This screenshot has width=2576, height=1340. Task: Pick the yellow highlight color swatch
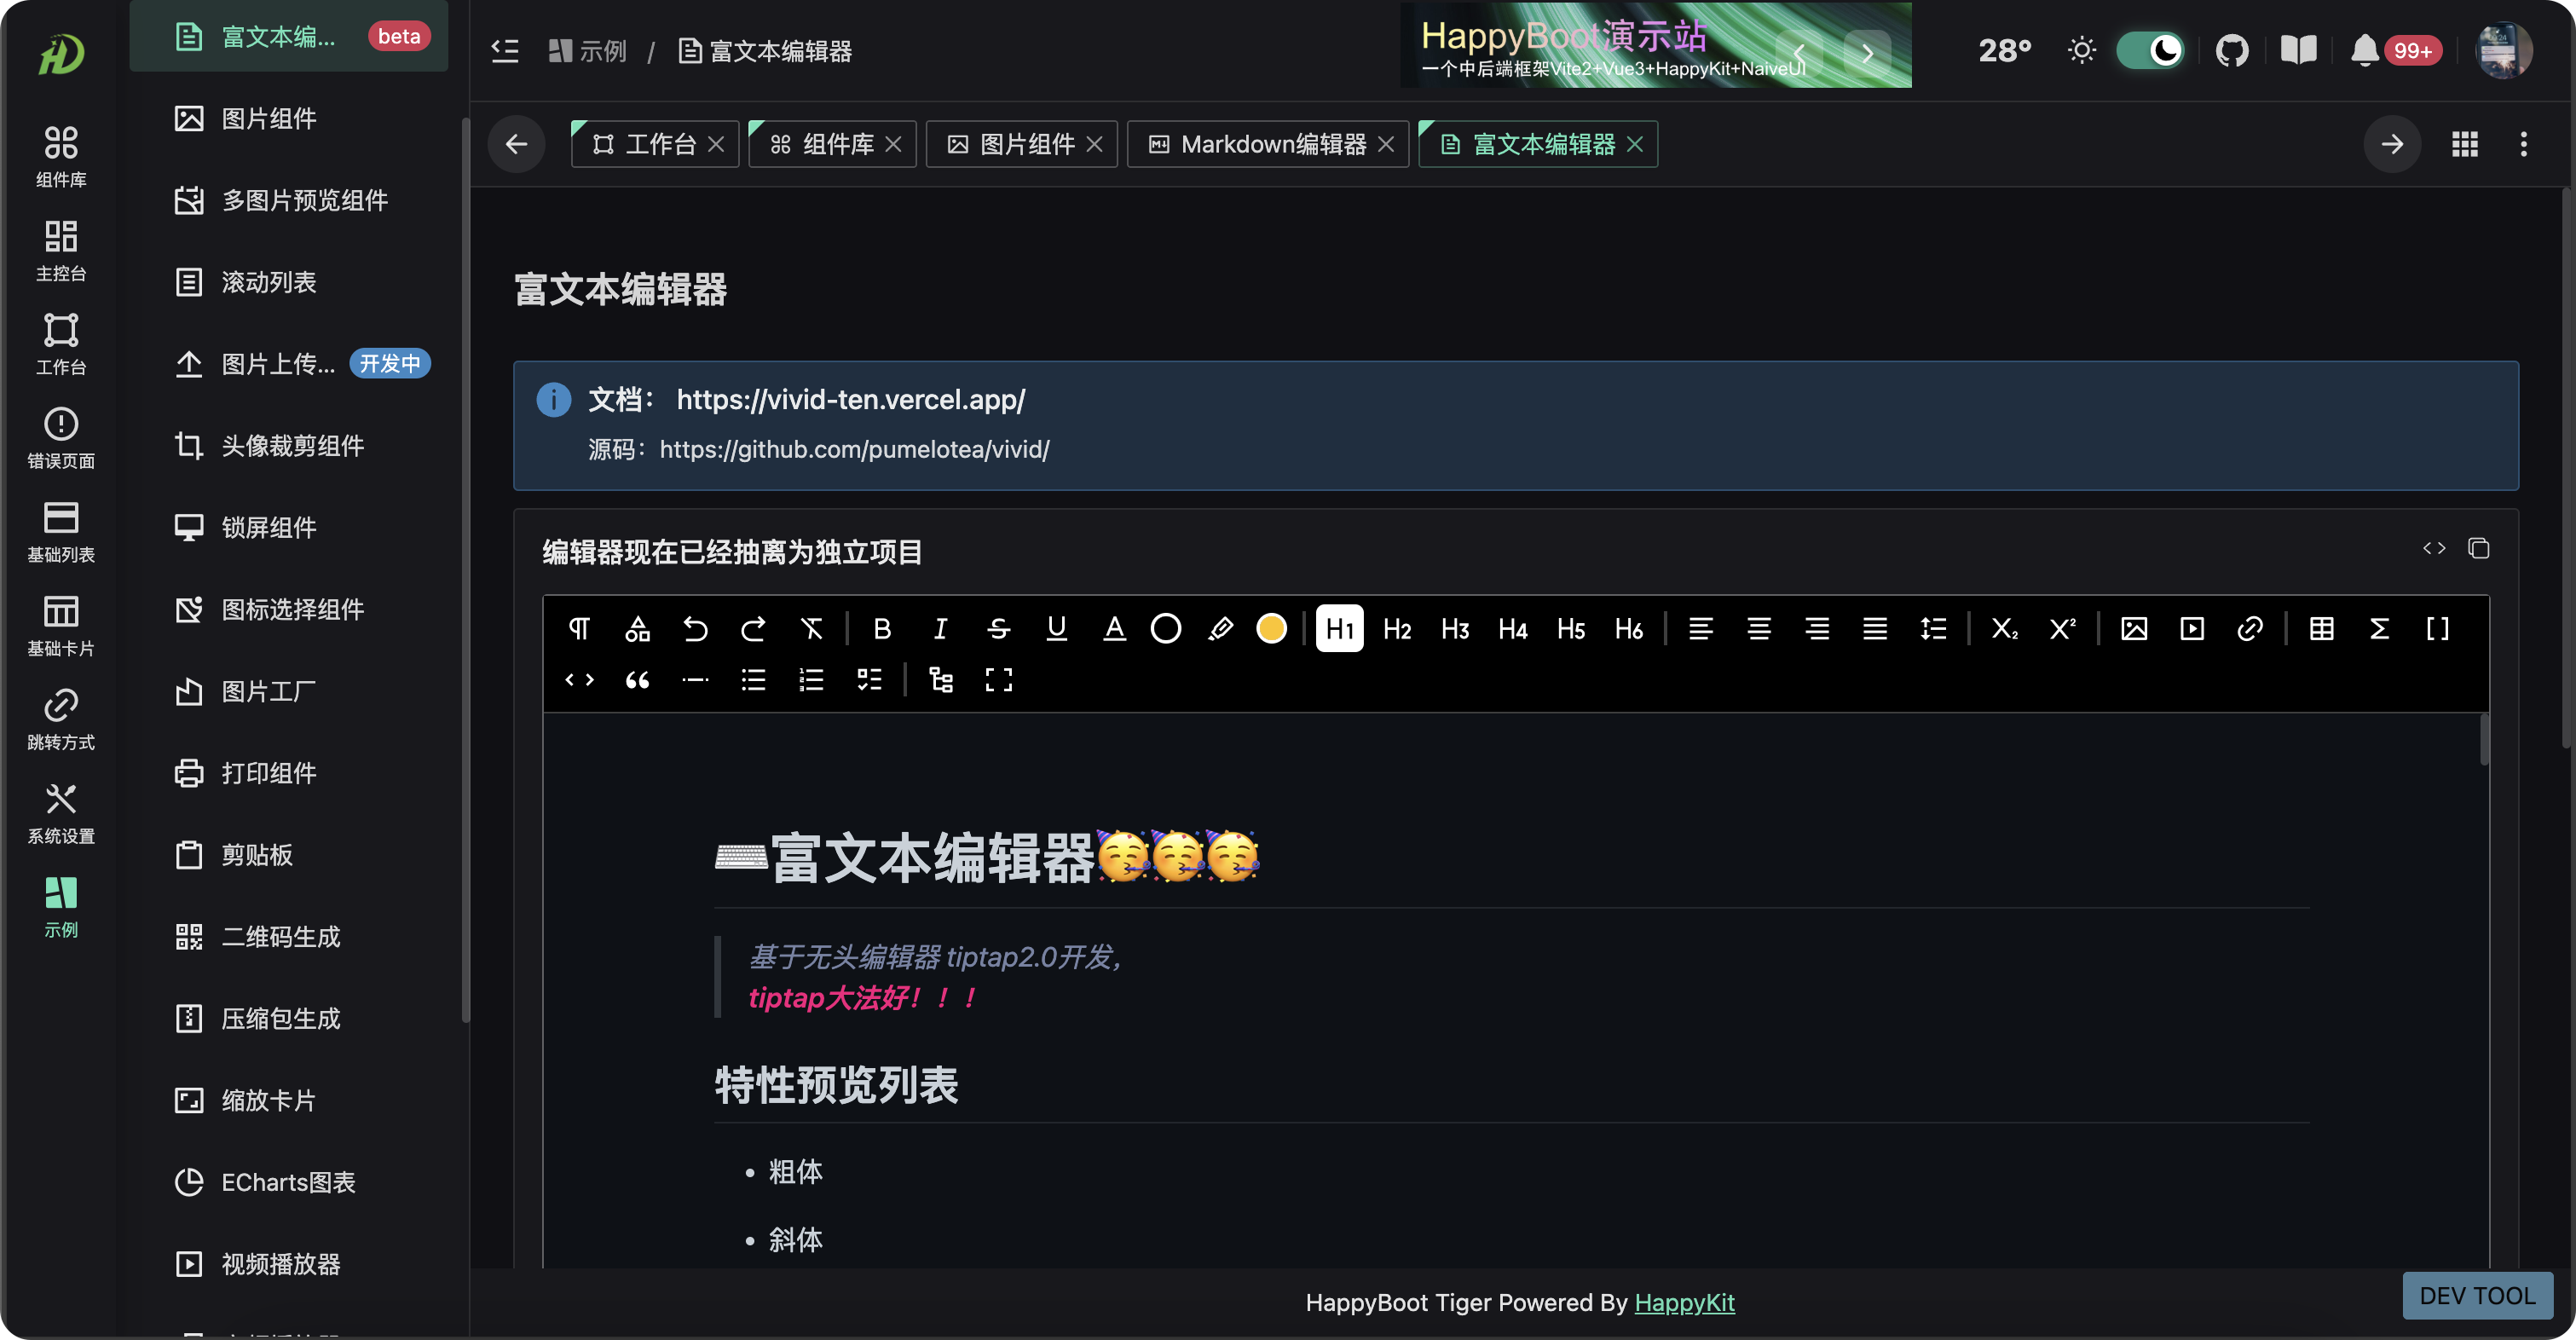click(x=1271, y=628)
